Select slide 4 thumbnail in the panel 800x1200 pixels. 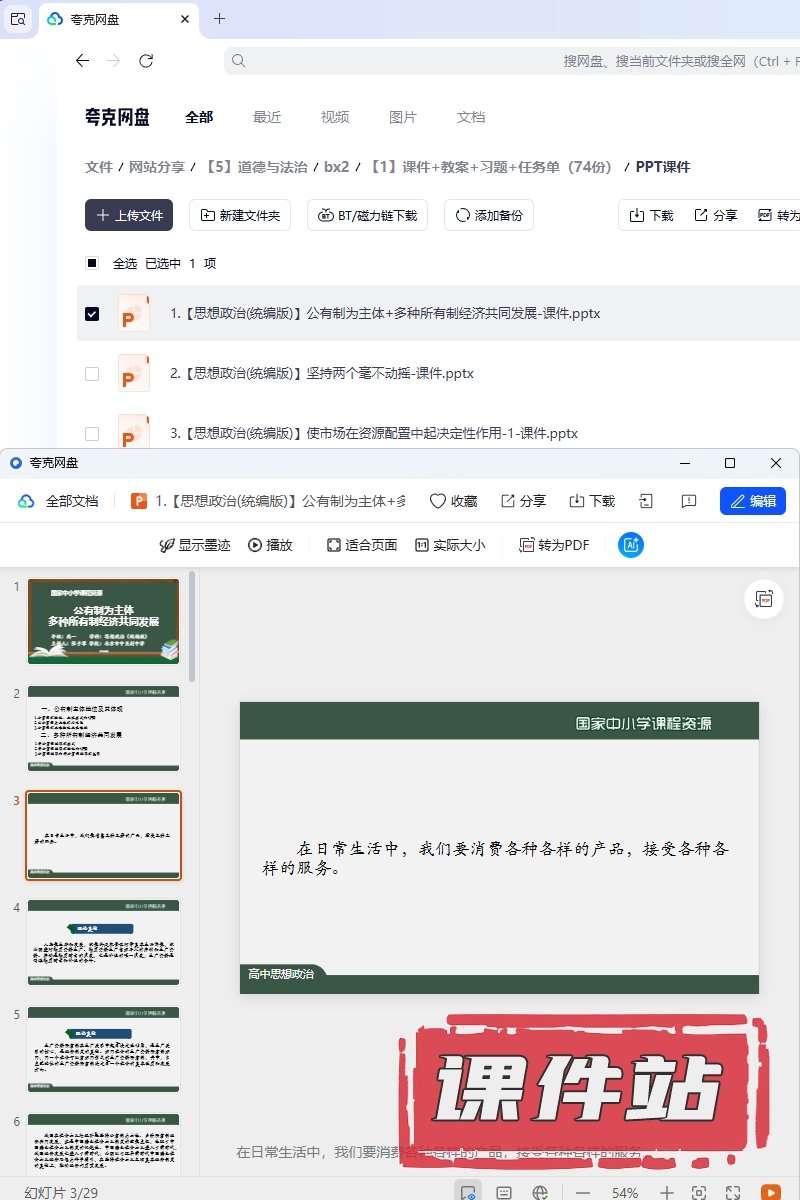pos(103,942)
